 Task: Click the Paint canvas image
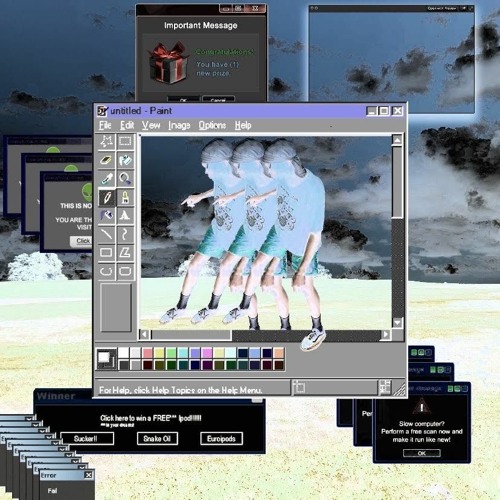coord(266,232)
